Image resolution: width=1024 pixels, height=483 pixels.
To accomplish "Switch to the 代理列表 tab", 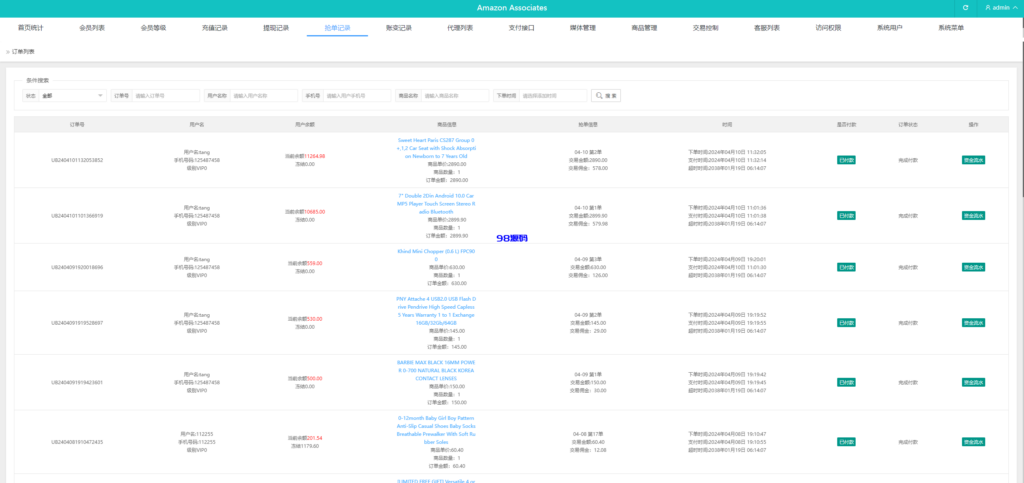I will point(460,28).
